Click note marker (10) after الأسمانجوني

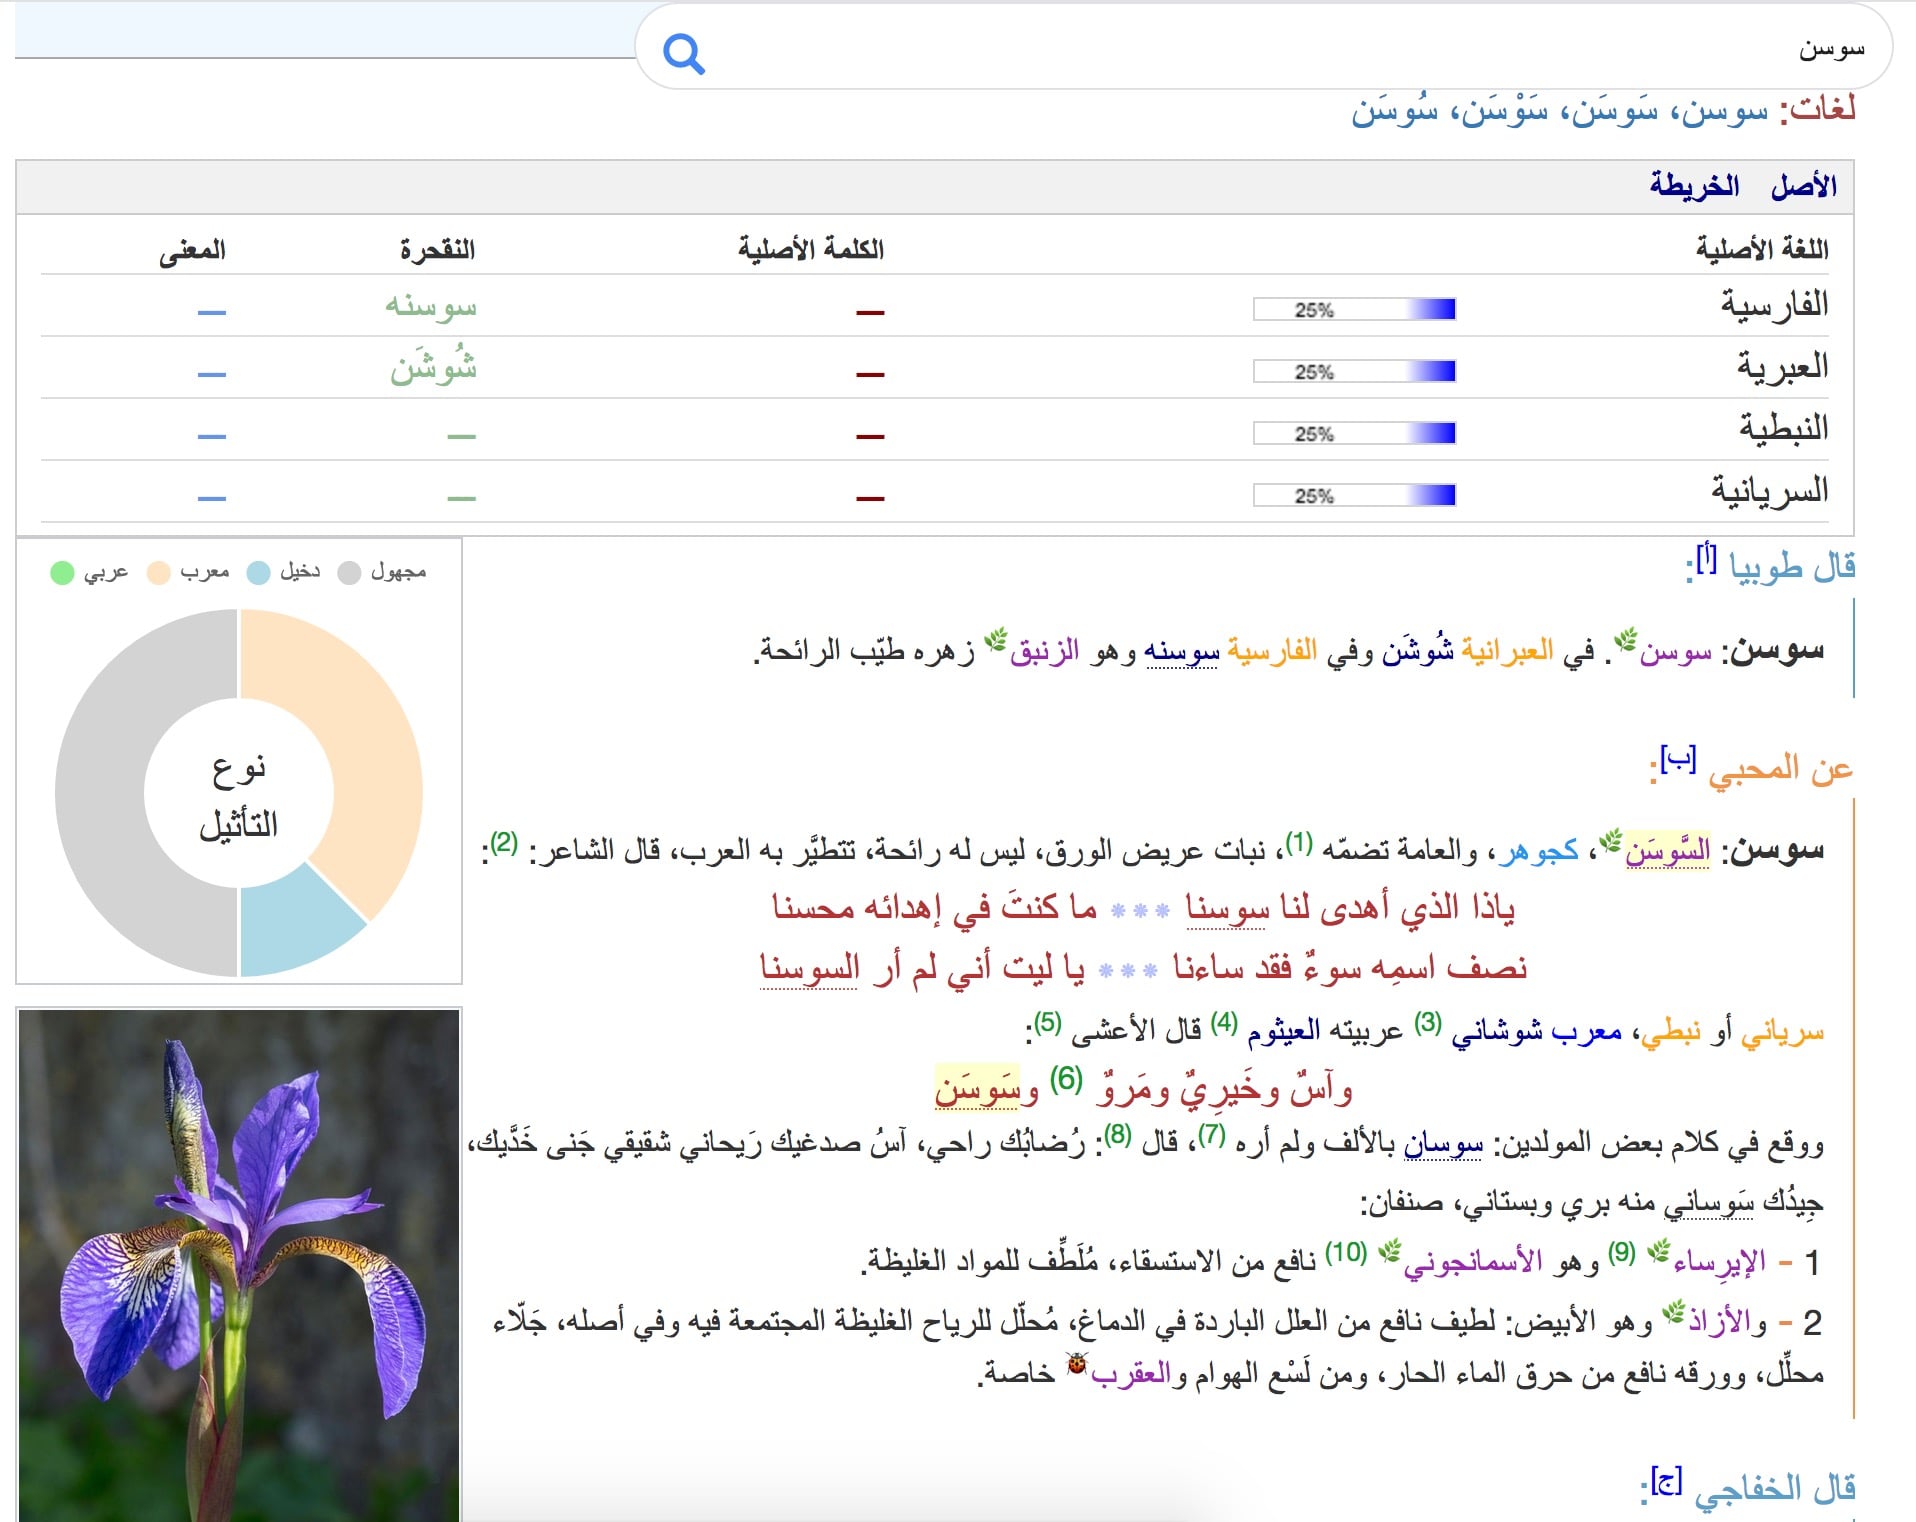pos(1346,1252)
